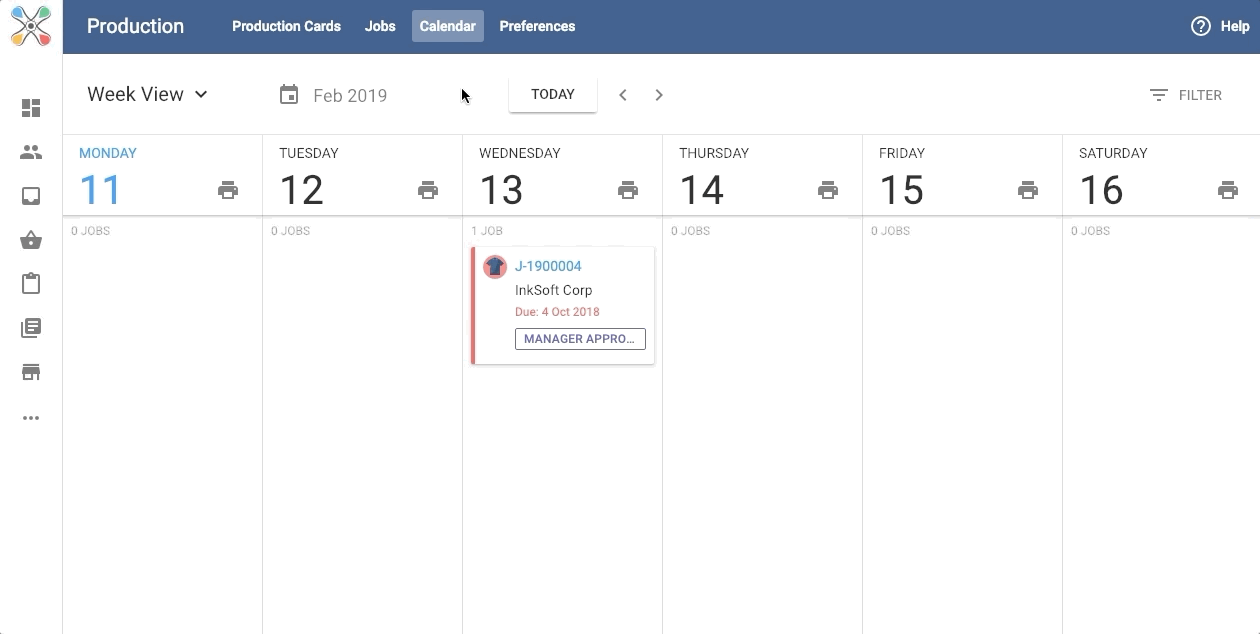Screen dimensions: 1260x634
Task: Click the TODAY button
Action: (x=553, y=94)
